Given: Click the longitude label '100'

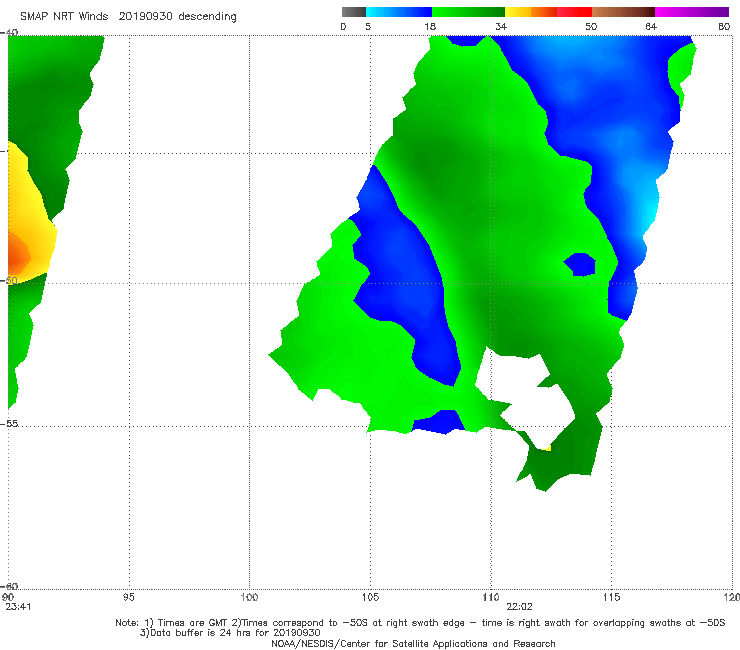Looking at the screenshot, I should pyautogui.click(x=249, y=598).
